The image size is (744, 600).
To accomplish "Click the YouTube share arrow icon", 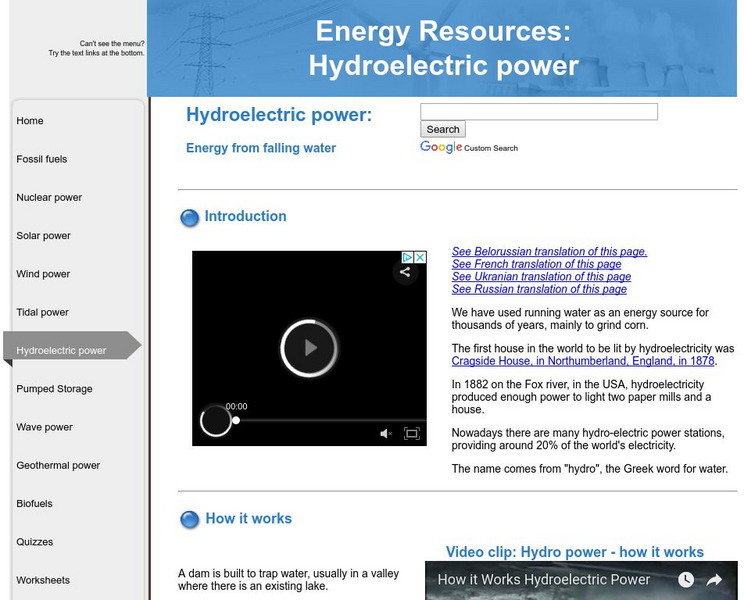I will click(714, 579).
